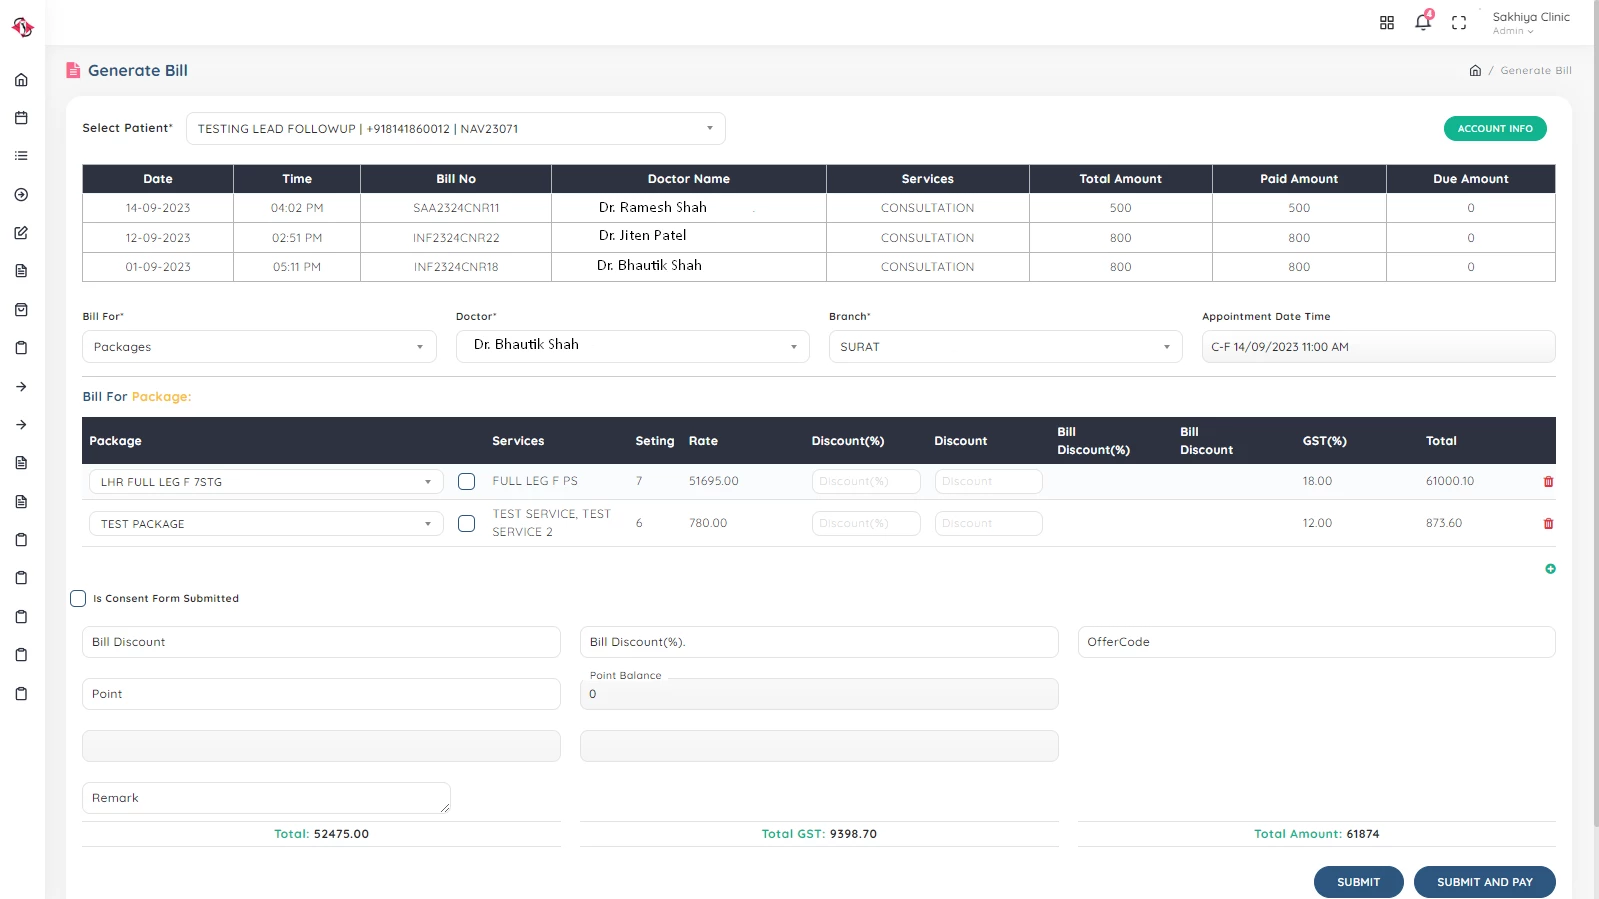Open the Select Patient dropdown
This screenshot has width=1599, height=899.
pos(455,128)
